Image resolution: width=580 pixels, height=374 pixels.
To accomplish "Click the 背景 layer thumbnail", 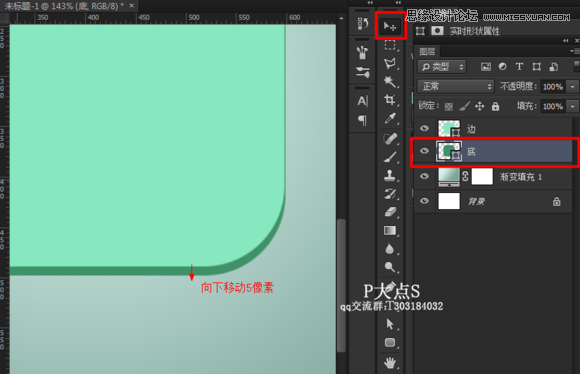I will point(449,201).
